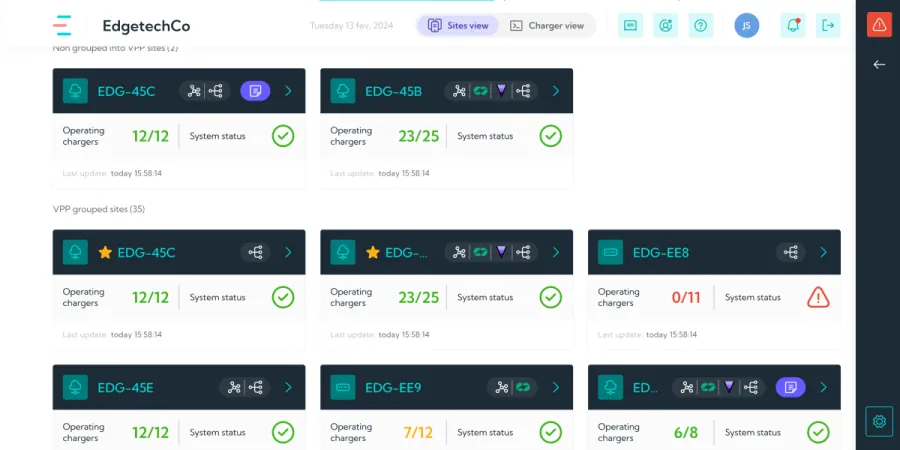Expand the non-grouped EDG-45B card chevron

pos(556,91)
